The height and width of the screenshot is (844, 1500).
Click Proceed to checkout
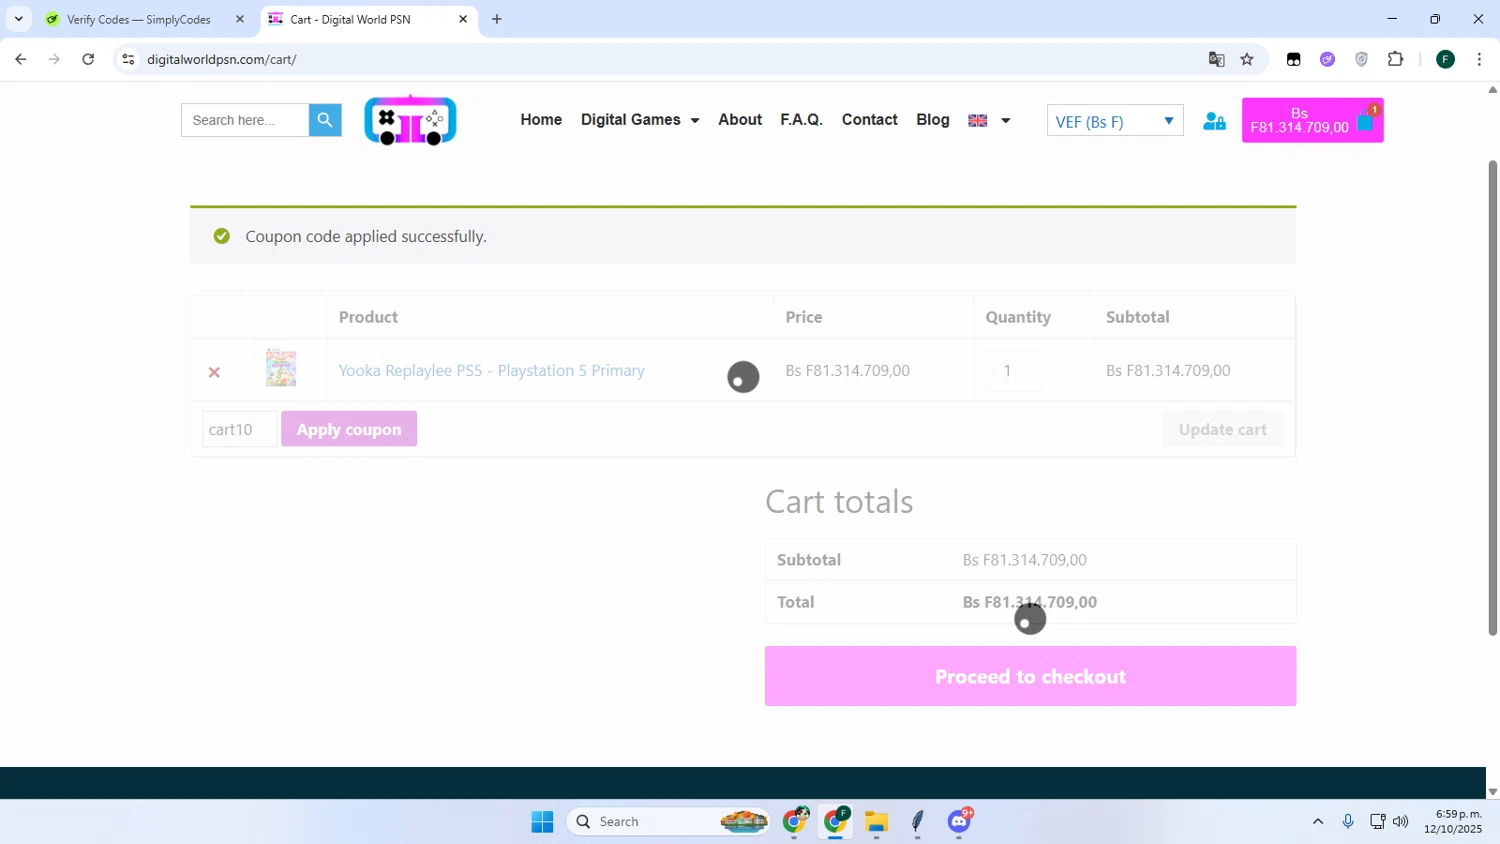(x=1030, y=676)
